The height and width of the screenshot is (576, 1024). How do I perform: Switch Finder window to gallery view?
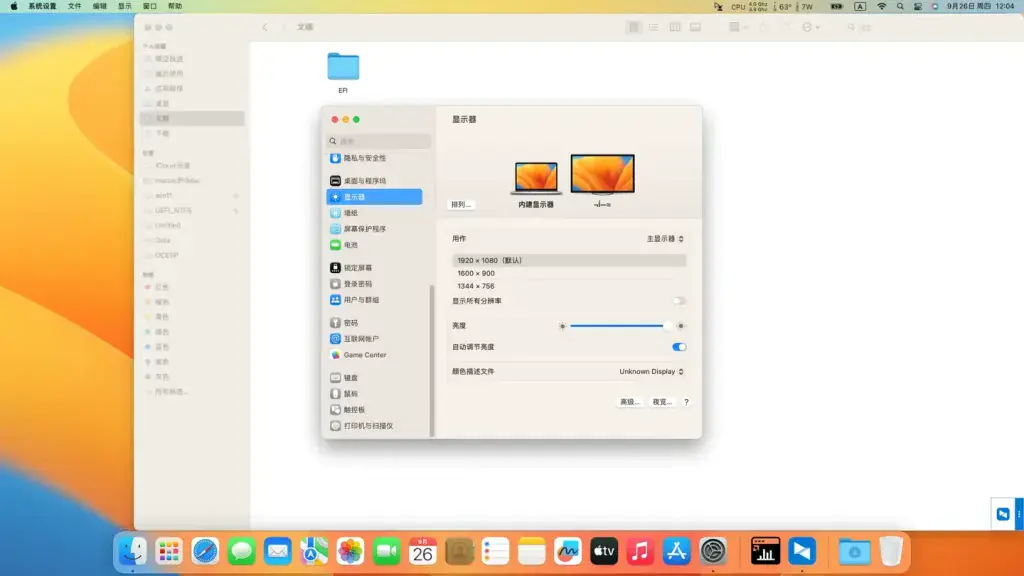tap(695, 27)
